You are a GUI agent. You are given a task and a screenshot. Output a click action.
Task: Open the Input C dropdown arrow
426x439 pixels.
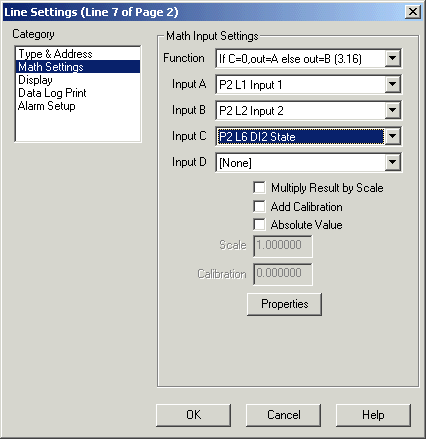pyautogui.click(x=392, y=136)
